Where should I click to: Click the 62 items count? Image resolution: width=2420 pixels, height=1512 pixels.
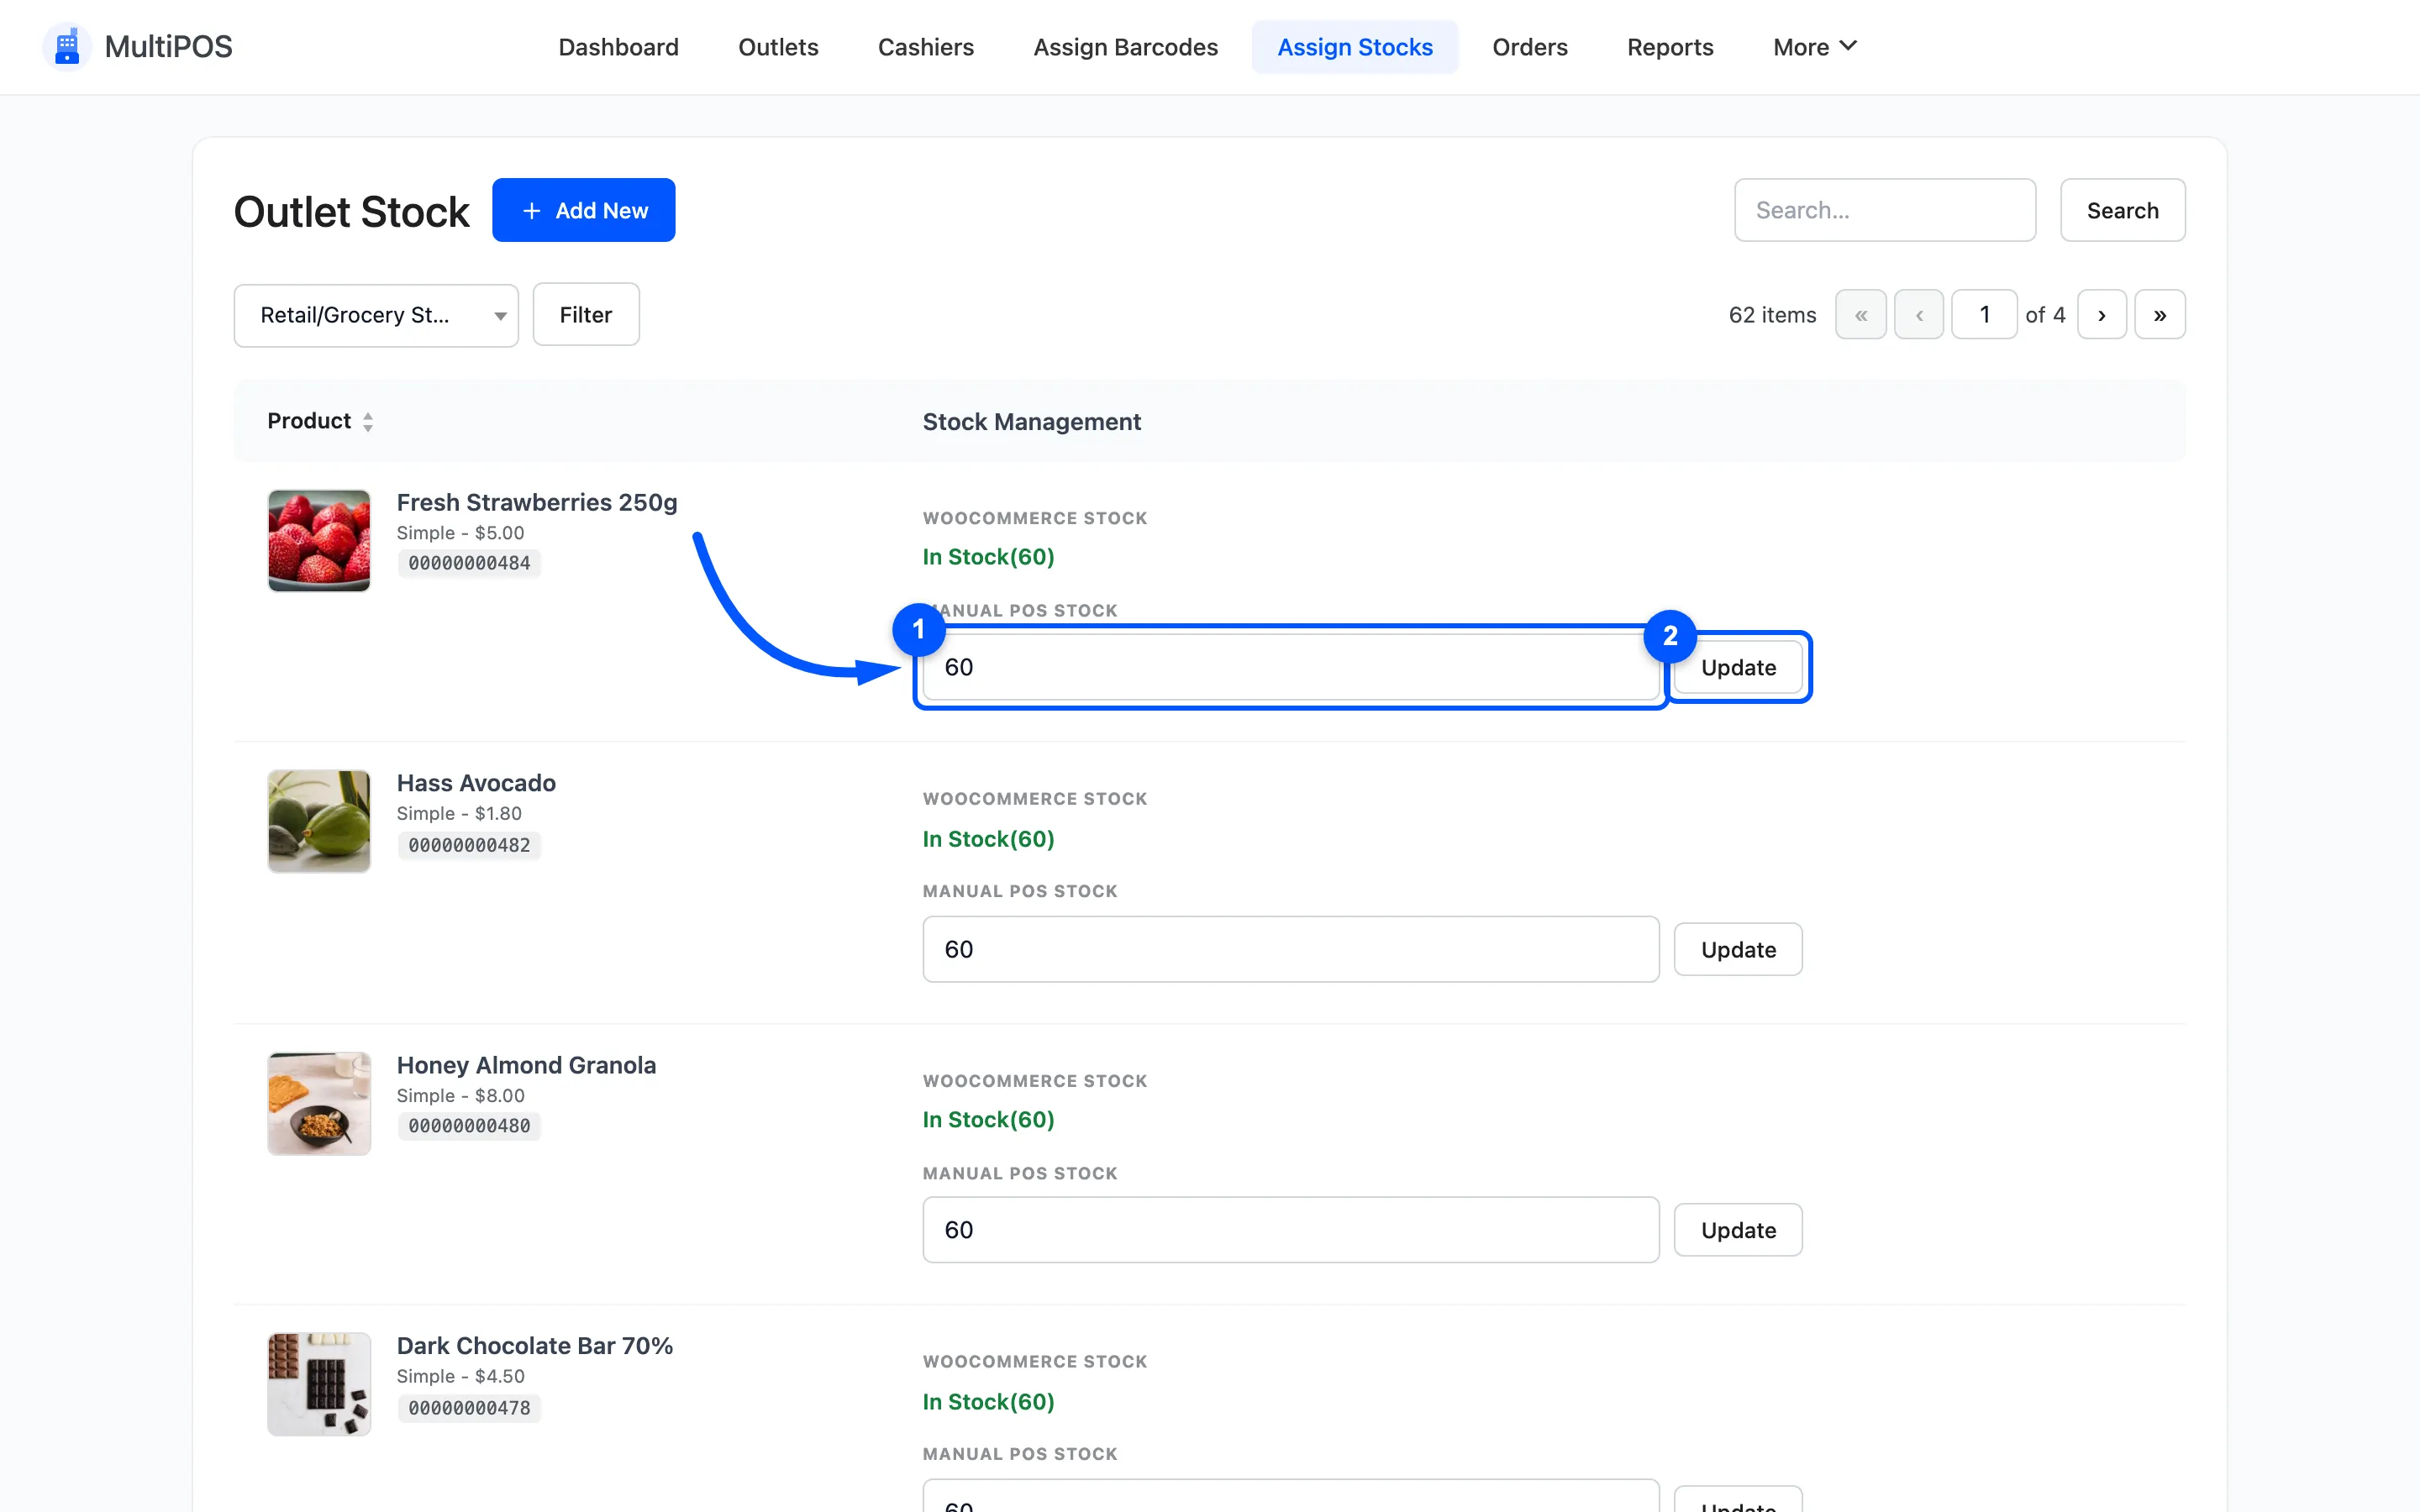1772,315
